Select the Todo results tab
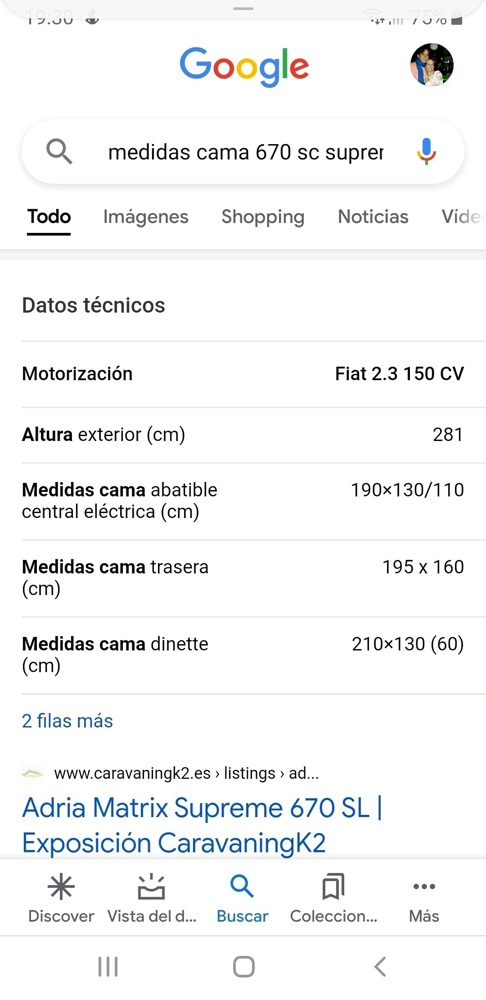Image resolution: width=486 pixels, height=1000 pixels. click(x=49, y=217)
